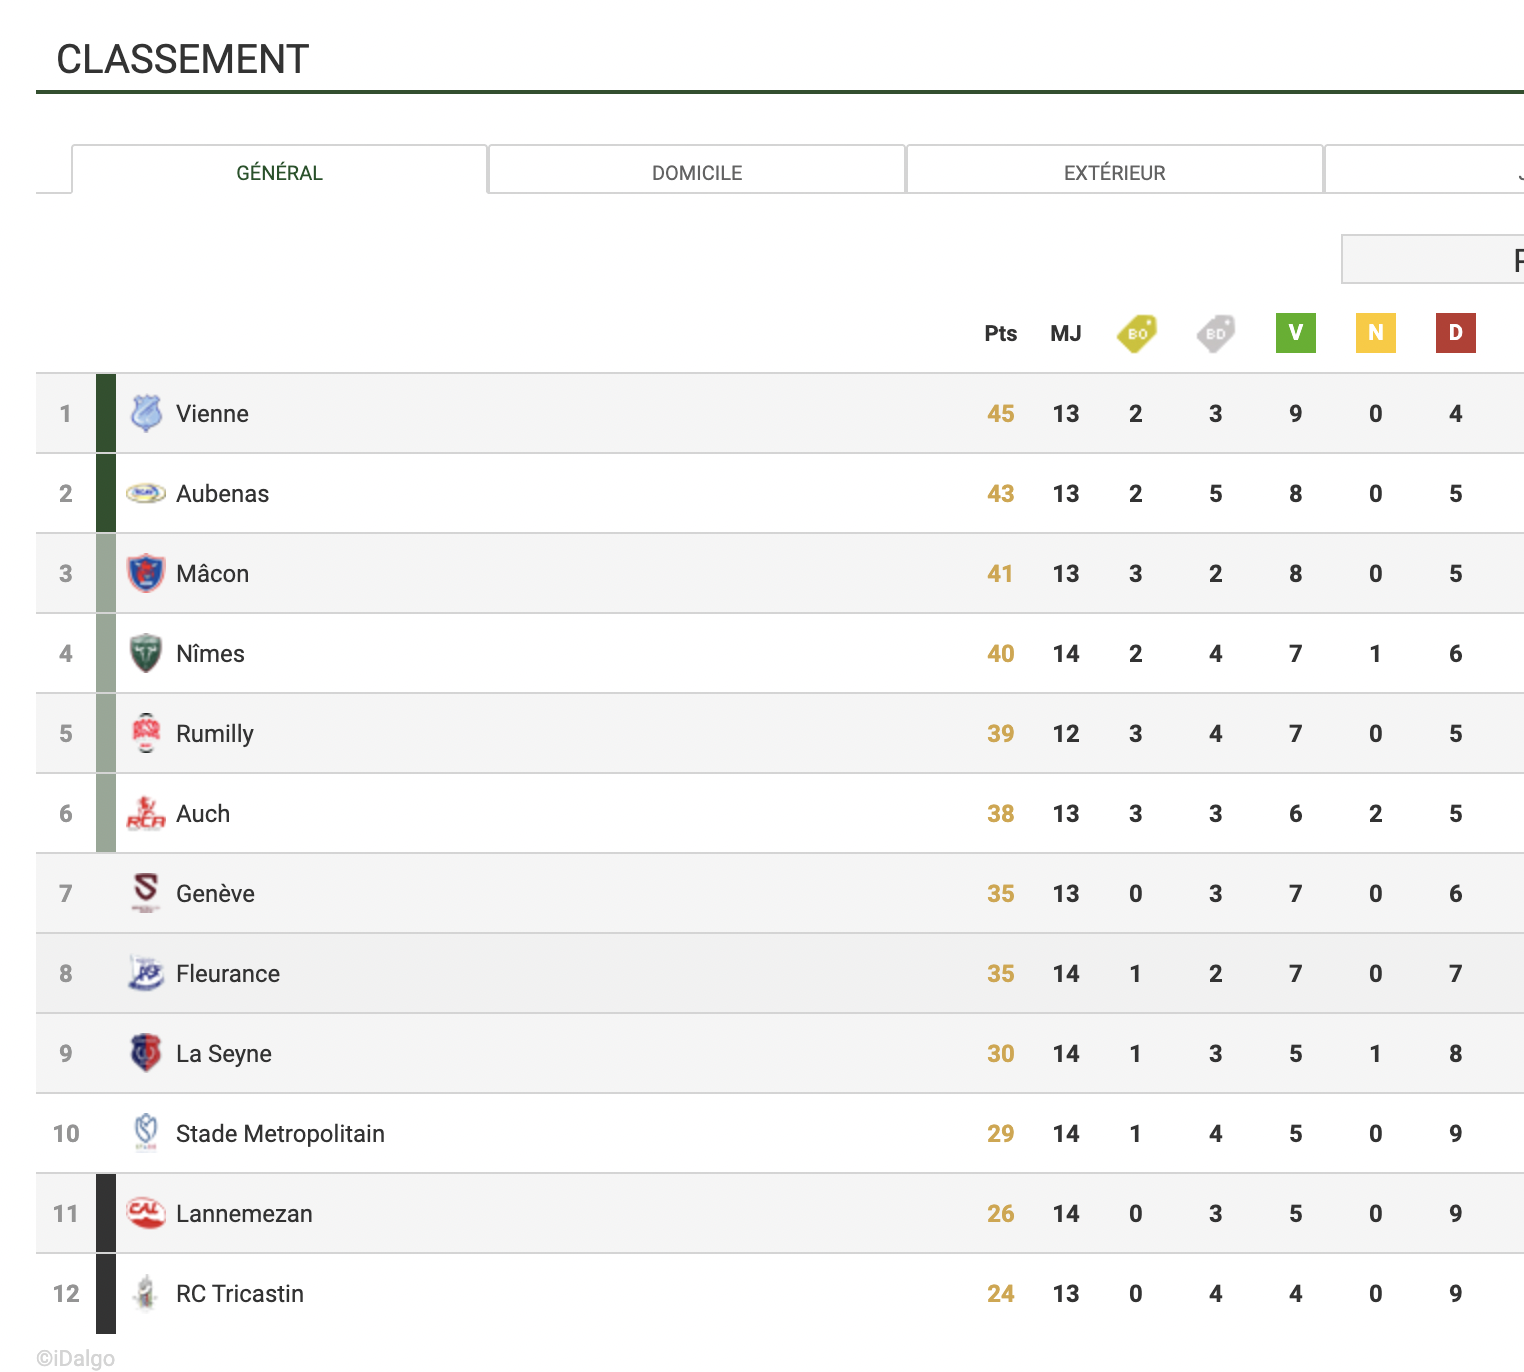The width and height of the screenshot is (1524, 1372).
Task: Click the green V victories header
Action: (x=1296, y=333)
